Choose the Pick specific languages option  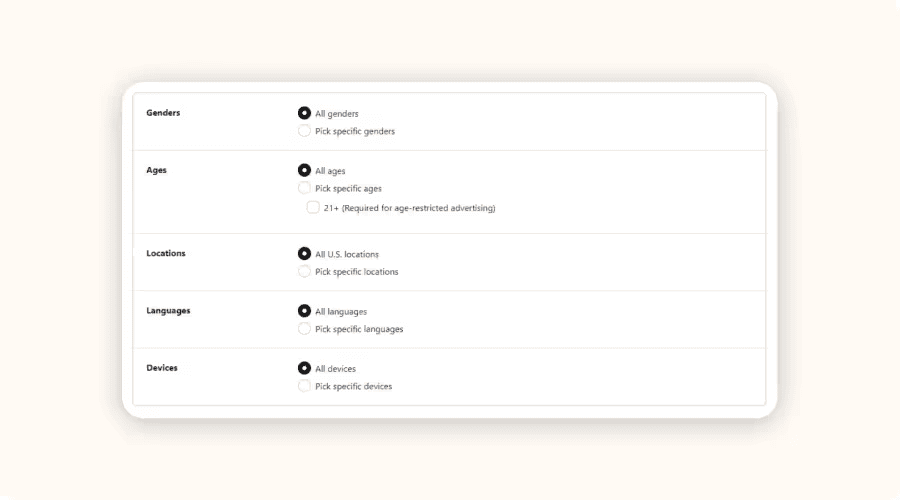click(304, 329)
